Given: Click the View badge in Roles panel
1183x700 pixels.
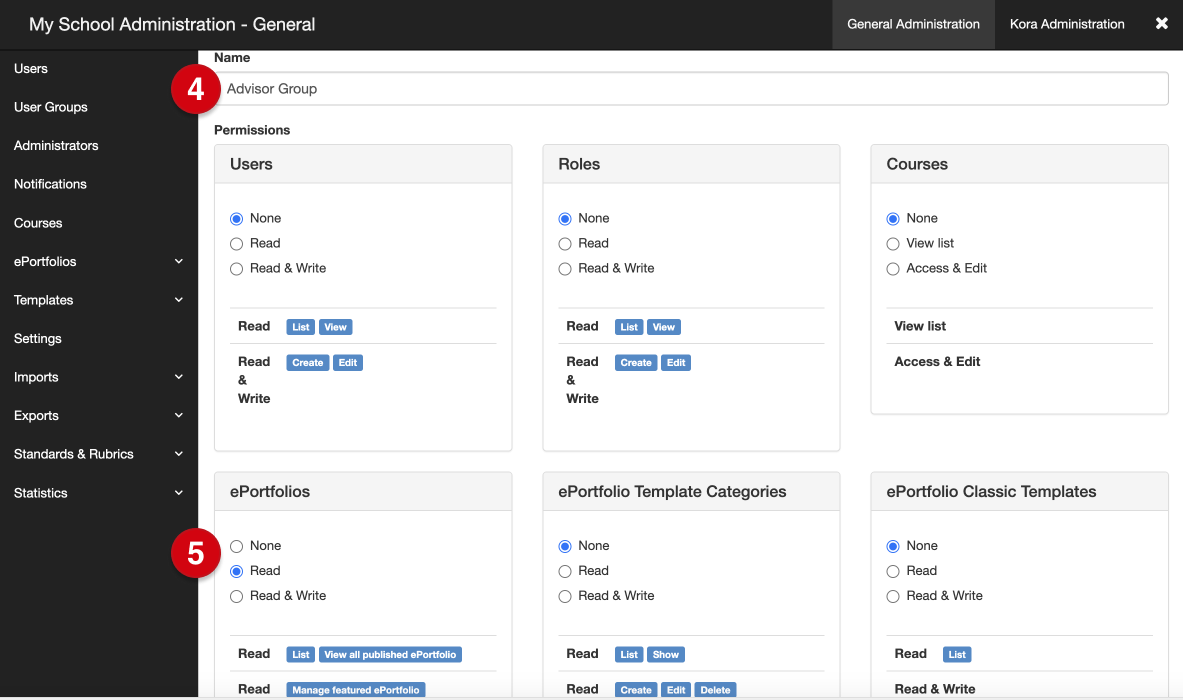Looking at the screenshot, I should point(663,327).
